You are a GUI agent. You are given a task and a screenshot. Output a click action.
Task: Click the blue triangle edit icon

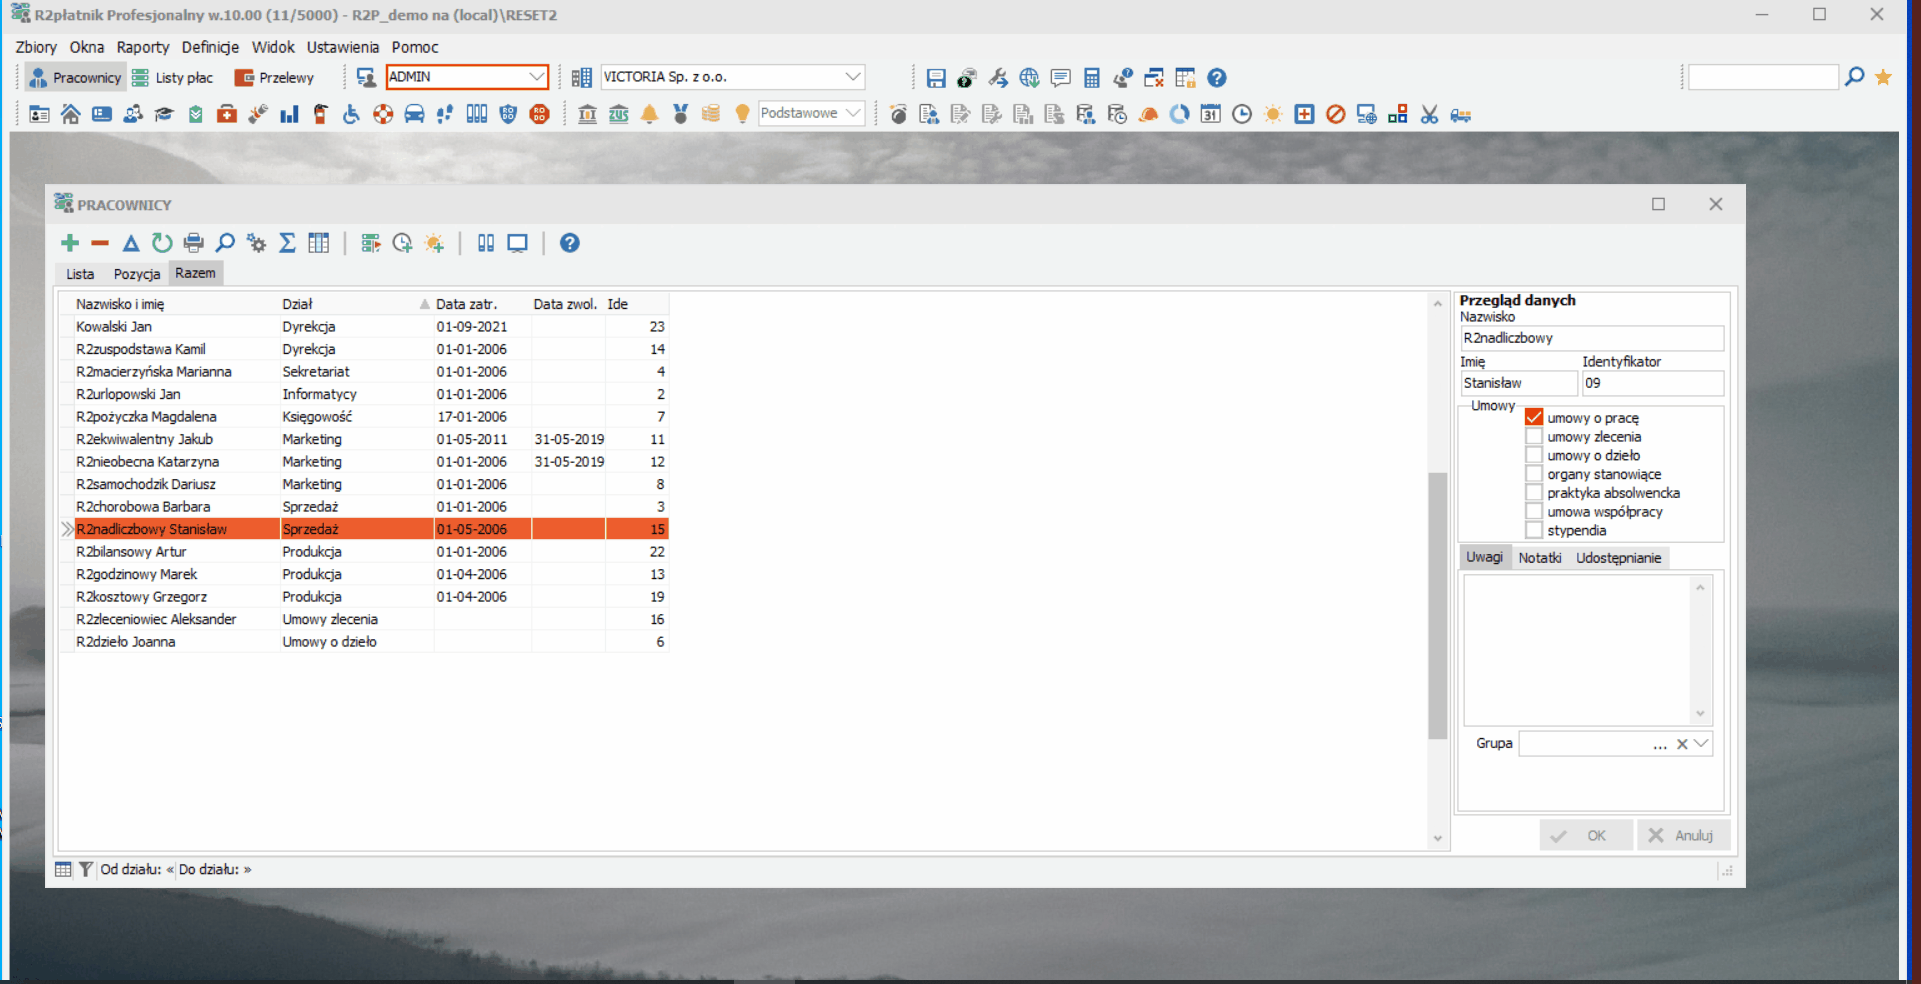click(x=131, y=243)
